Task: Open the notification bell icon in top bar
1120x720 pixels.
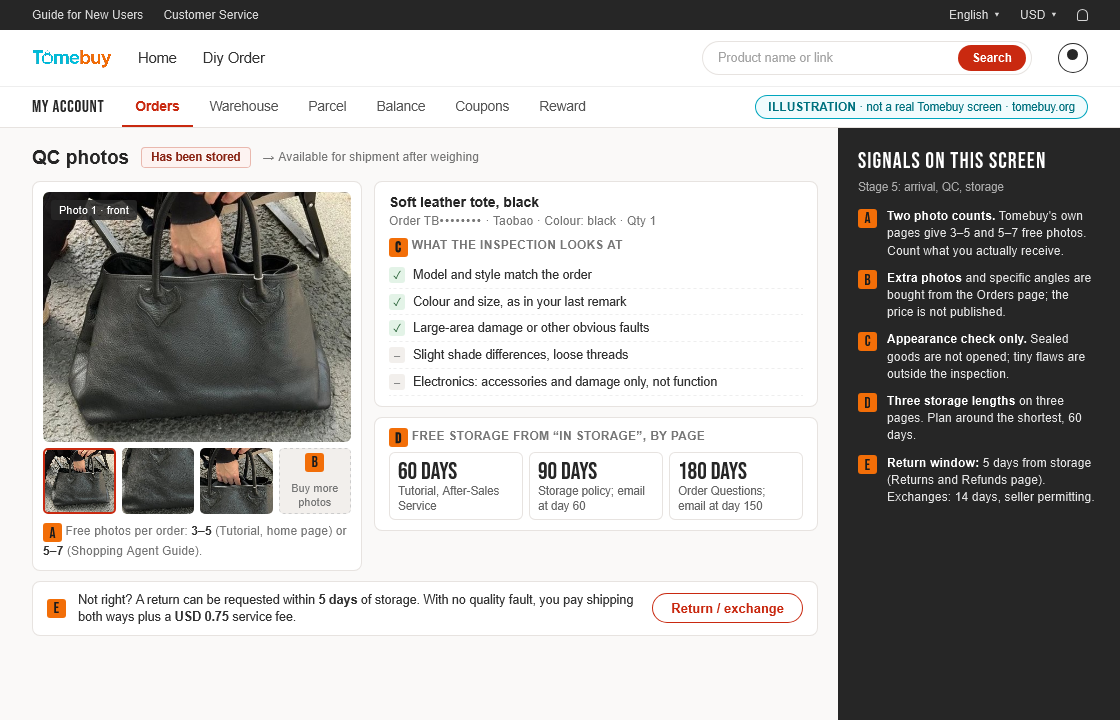Action: tap(1082, 15)
